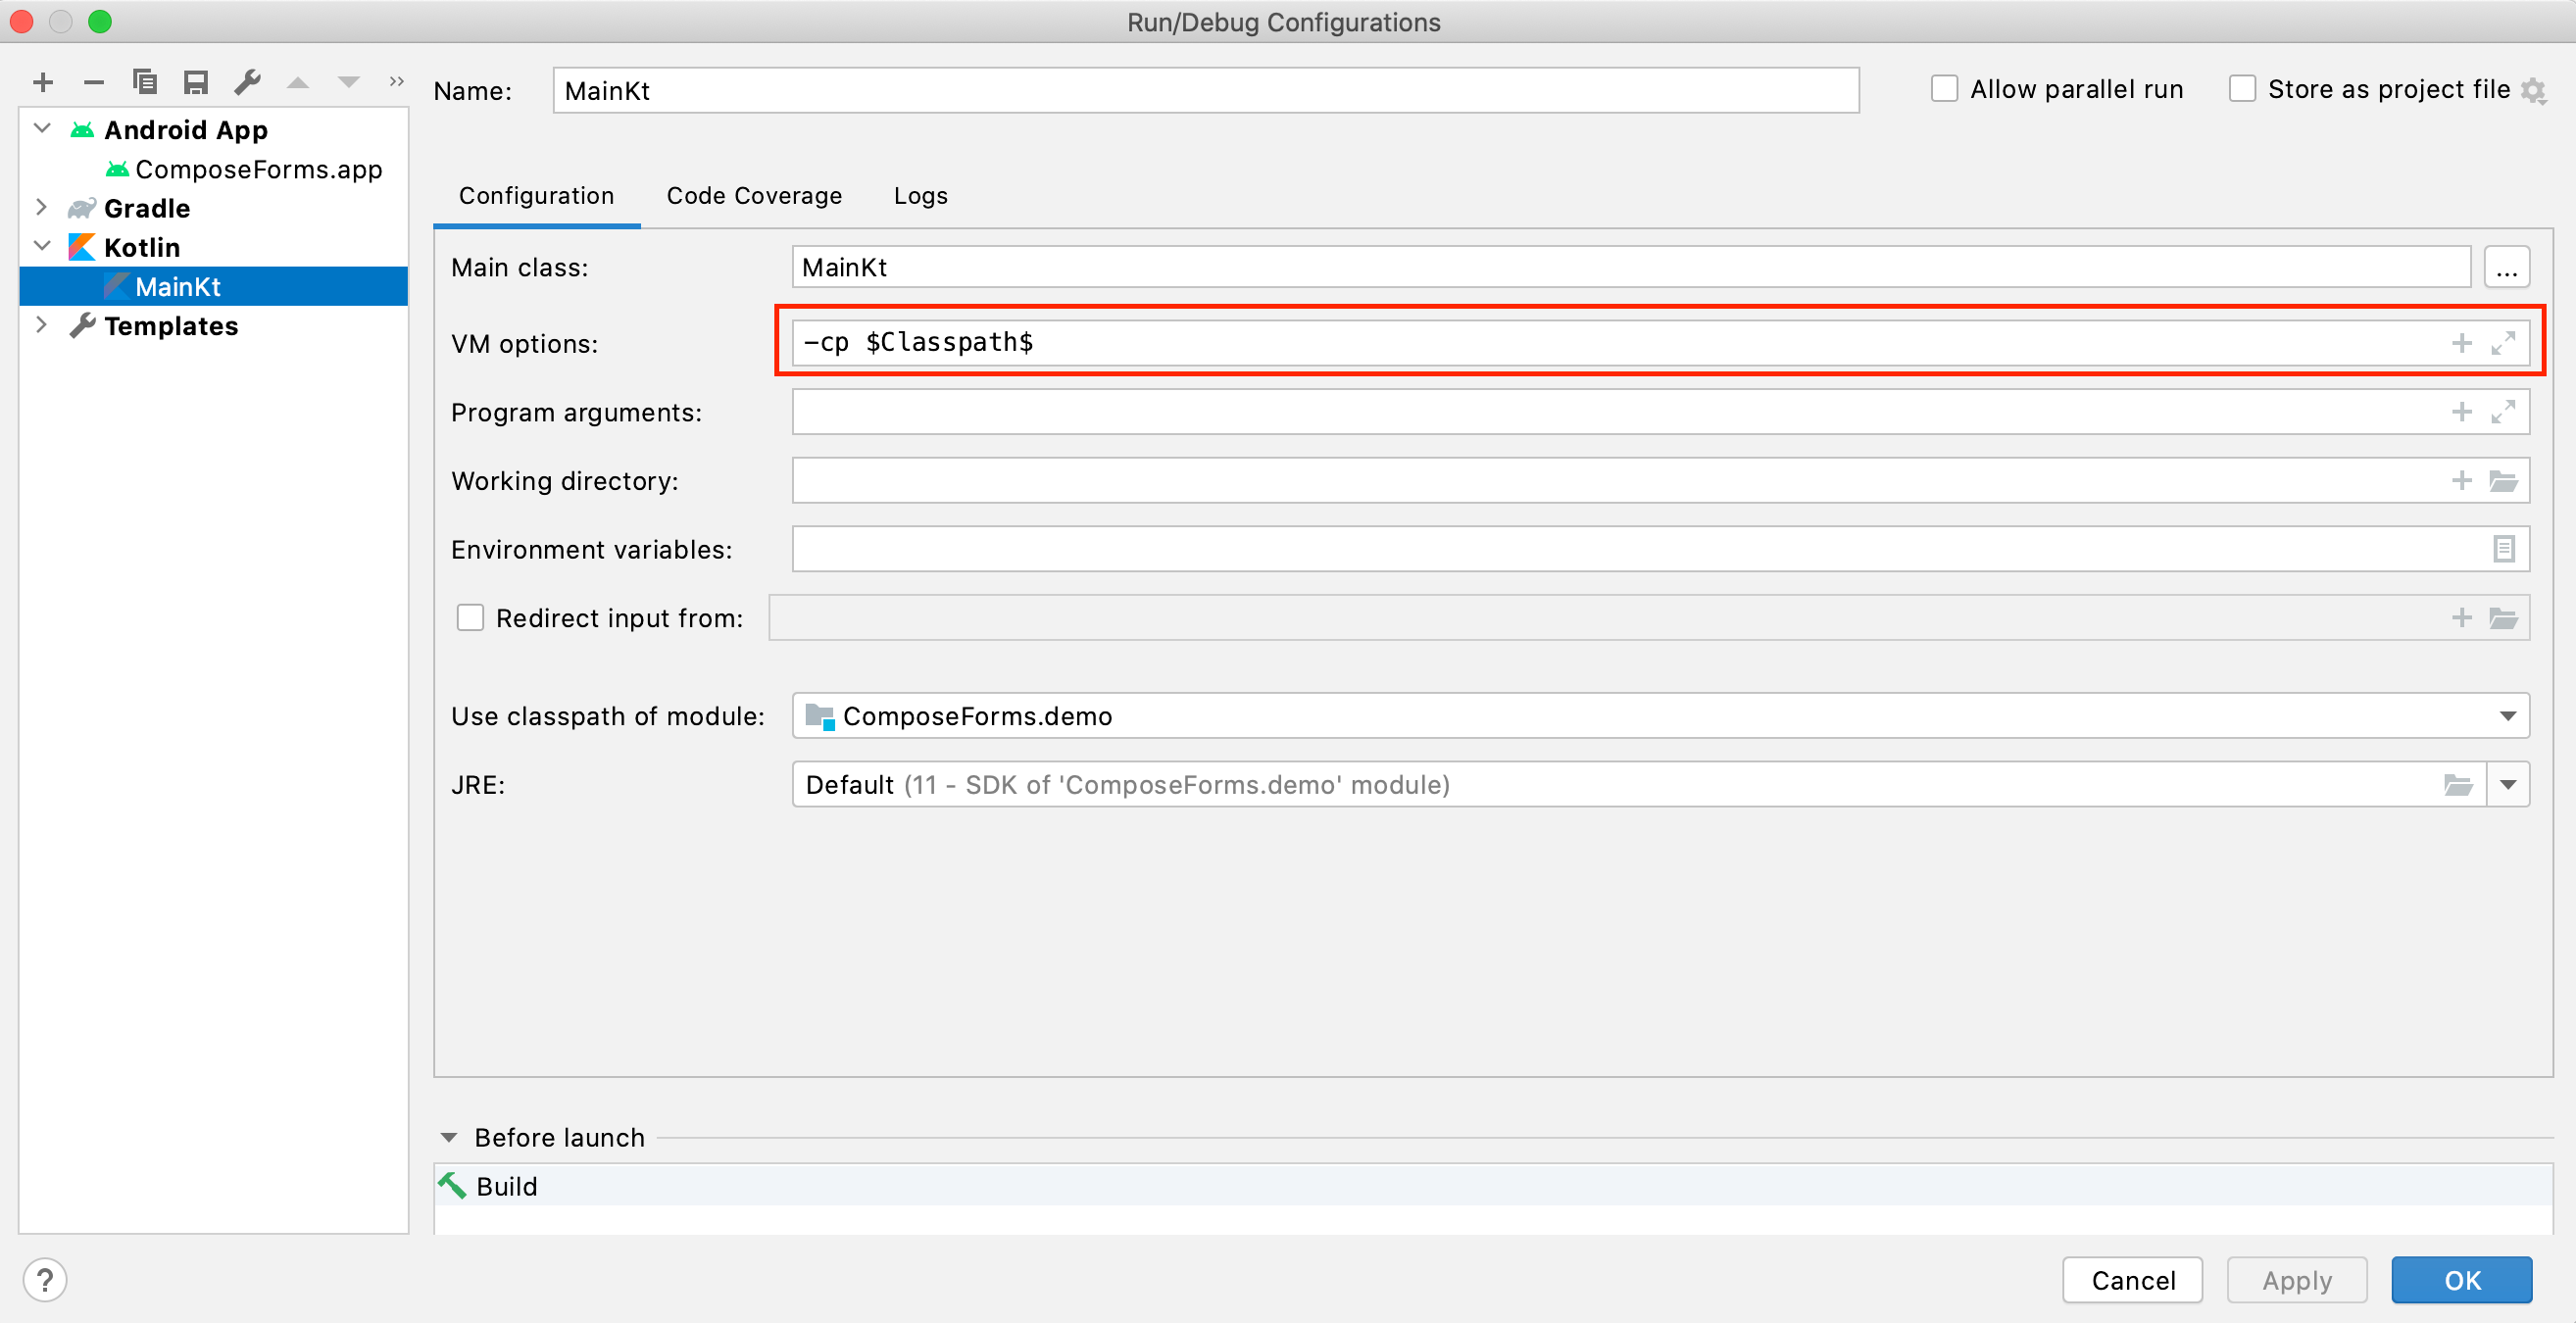Enable the Allow parallel run checkbox
2576x1323 pixels.
pos(1944,89)
